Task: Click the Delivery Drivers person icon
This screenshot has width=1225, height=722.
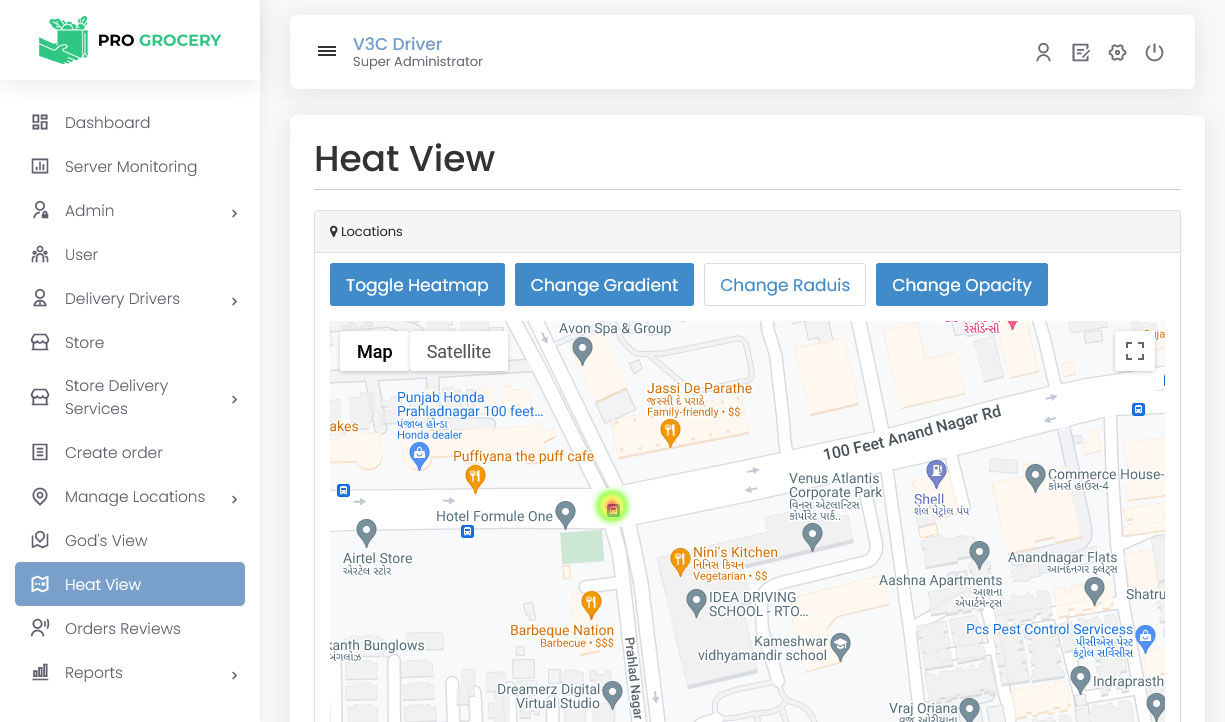Action: [x=40, y=298]
